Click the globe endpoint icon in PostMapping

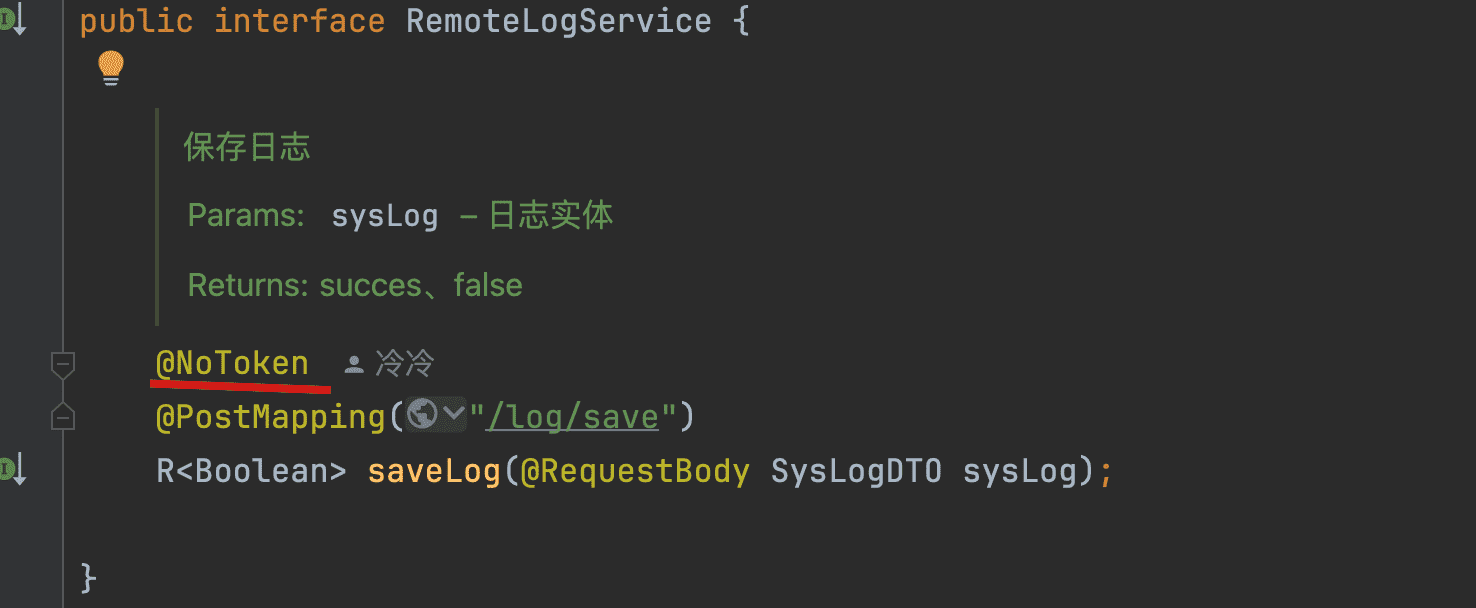(423, 415)
